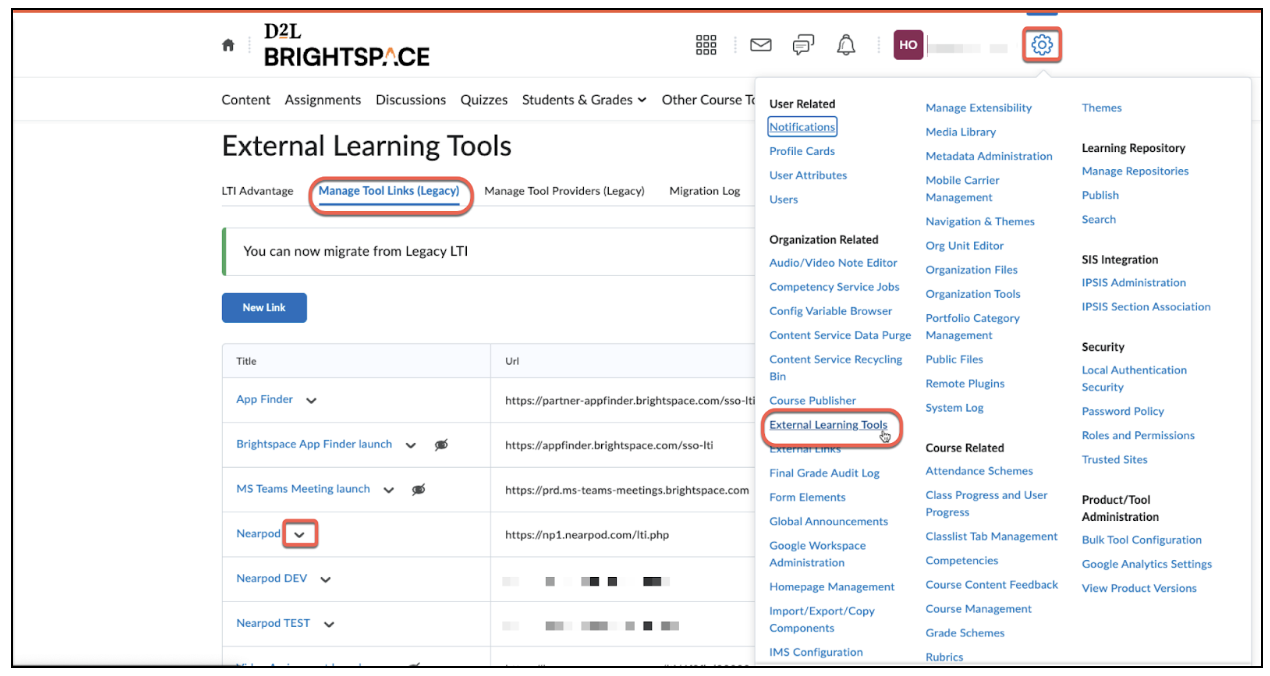Open Navigation & Themes link
Image resolution: width=1270 pixels, height=676 pixels.
[x=980, y=222]
